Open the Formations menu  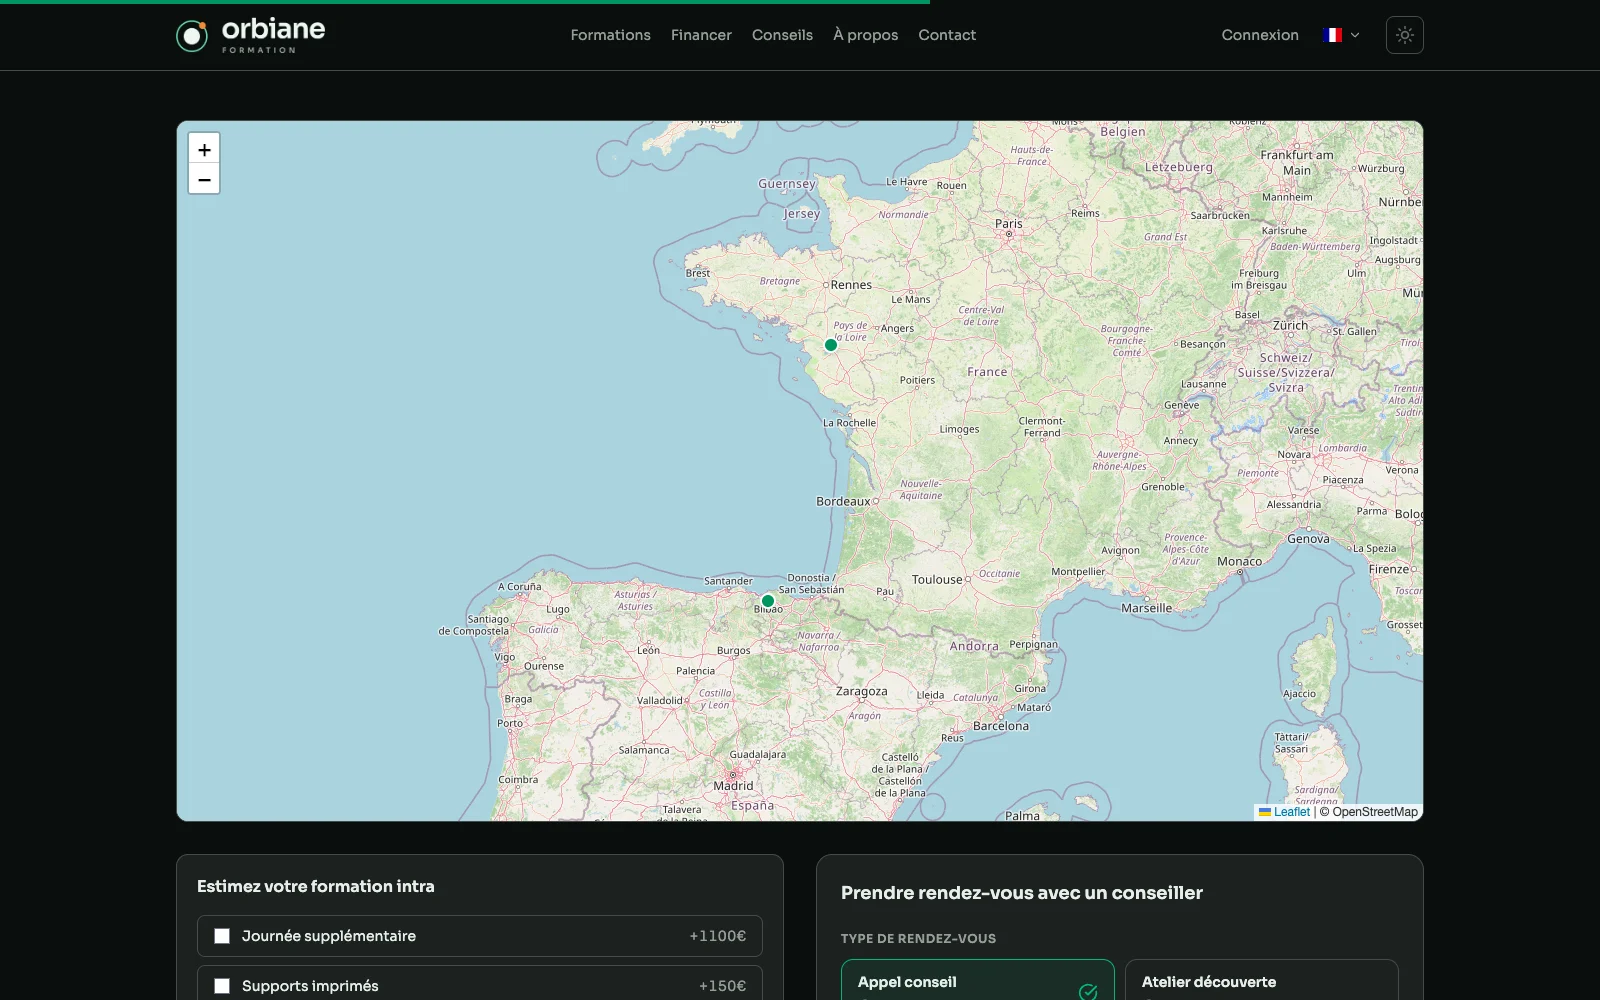pyautogui.click(x=610, y=35)
